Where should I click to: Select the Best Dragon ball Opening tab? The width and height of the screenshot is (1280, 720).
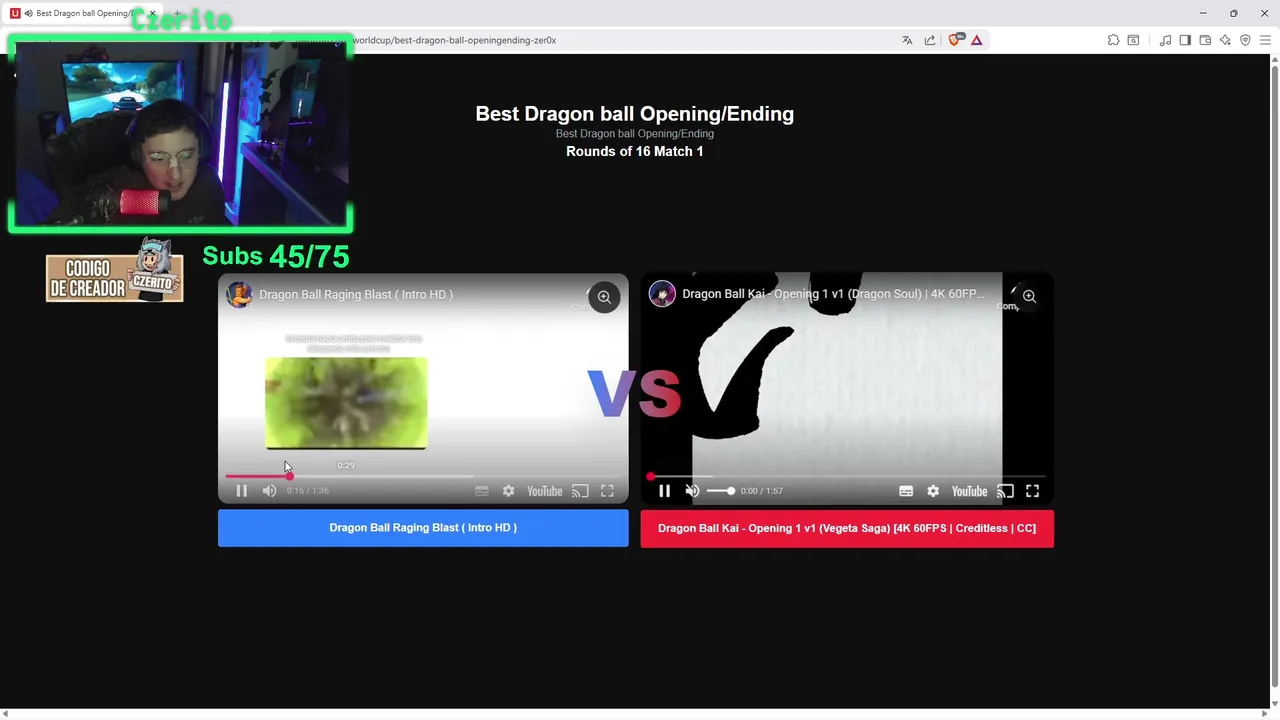pyautogui.click(x=82, y=13)
